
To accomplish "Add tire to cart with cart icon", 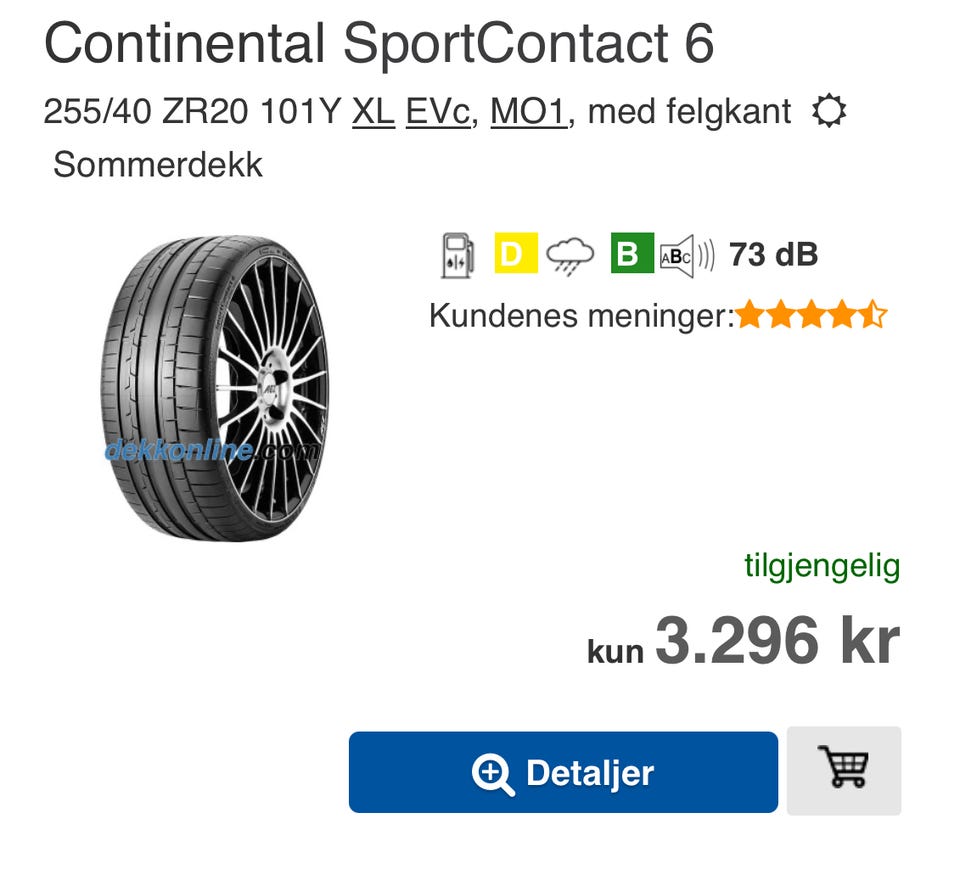I will [x=844, y=770].
